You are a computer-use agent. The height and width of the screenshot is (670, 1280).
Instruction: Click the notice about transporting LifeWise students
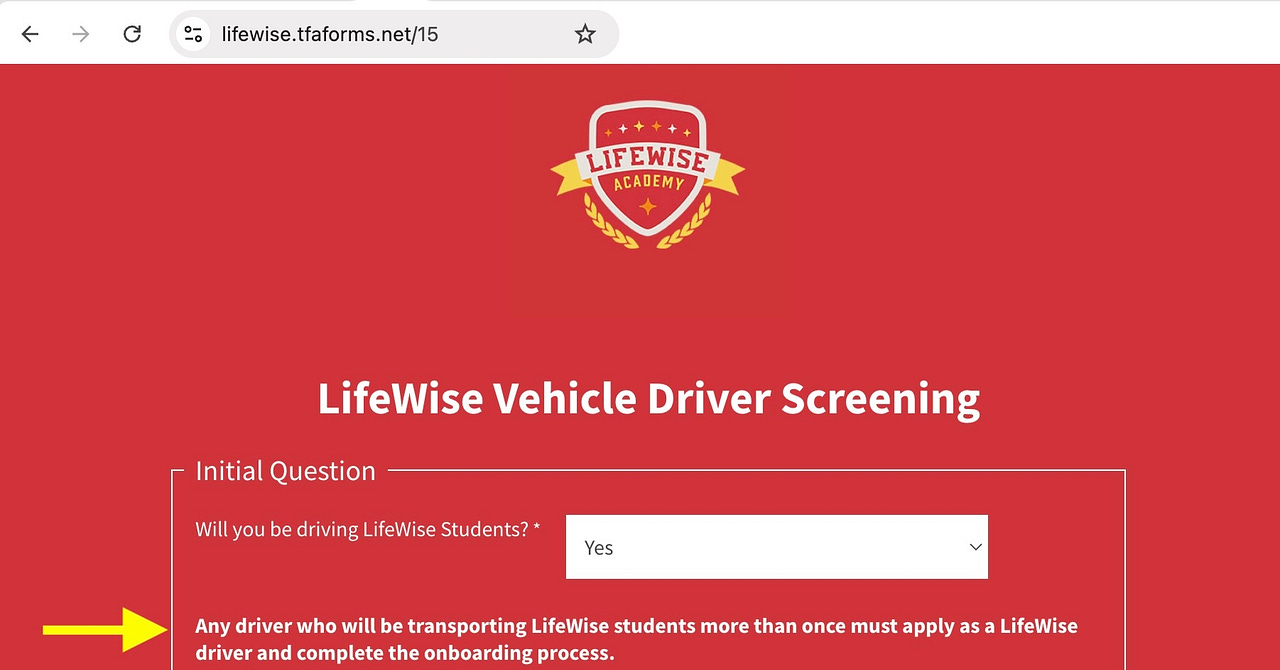(x=636, y=640)
